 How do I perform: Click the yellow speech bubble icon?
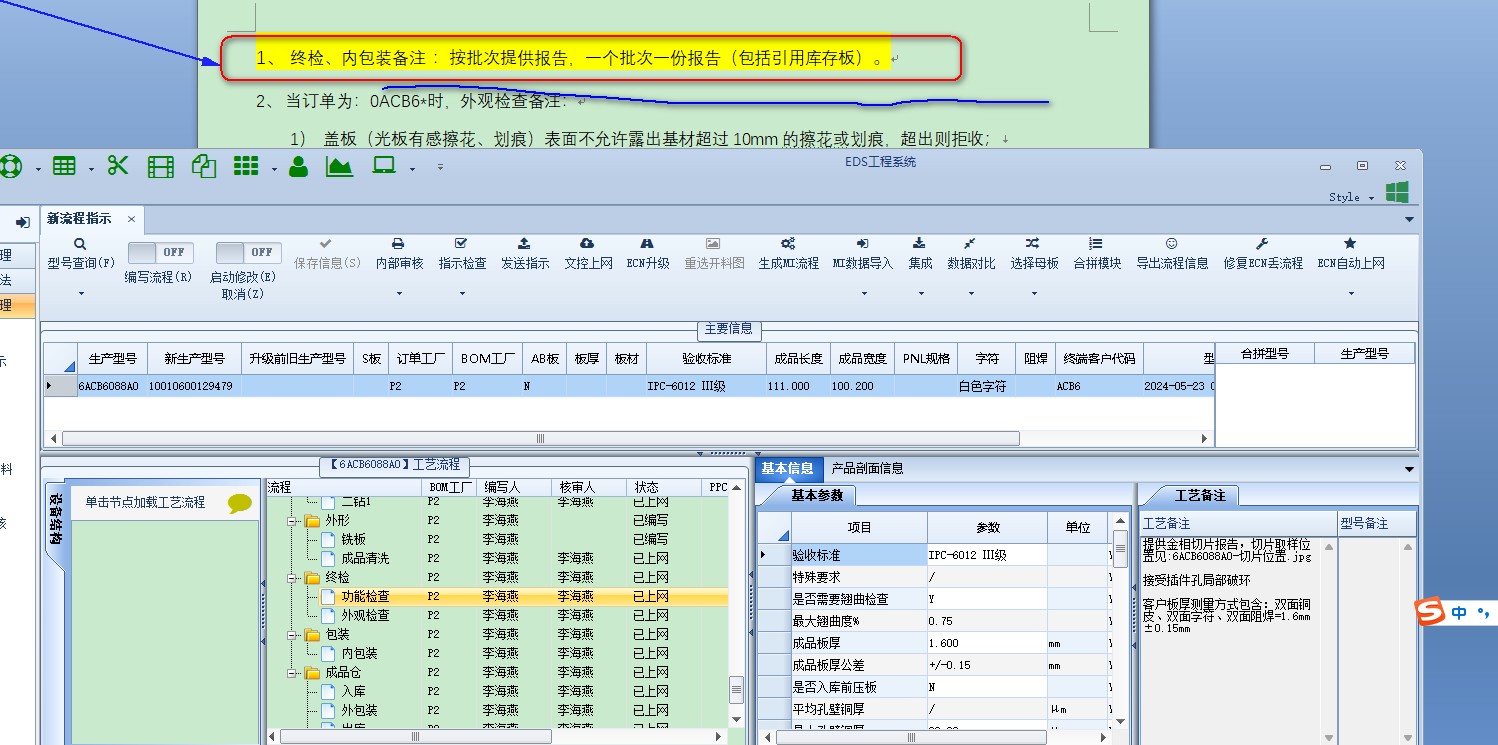[x=240, y=503]
